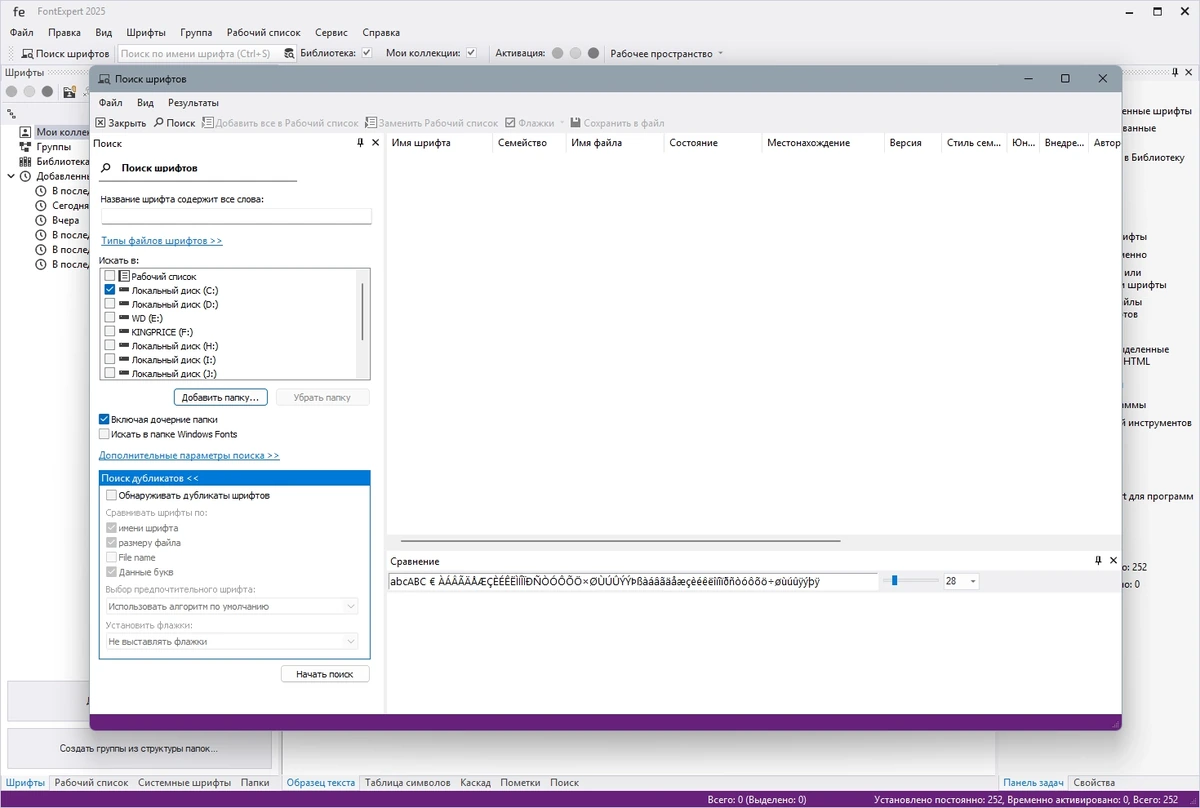Screen dimensions: 1200x808
Task: Tick Обнаруживать дубликаты шрифтов checkbox
Action: click(111, 495)
